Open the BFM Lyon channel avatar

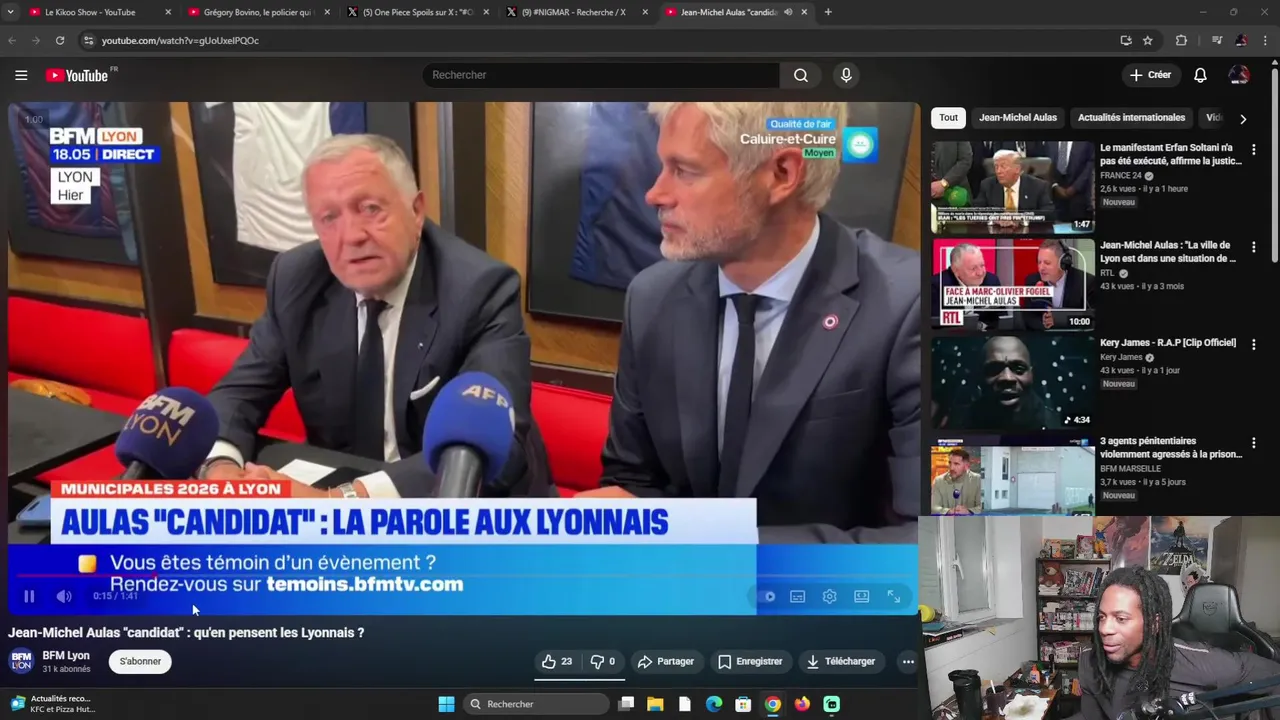coord(21,661)
